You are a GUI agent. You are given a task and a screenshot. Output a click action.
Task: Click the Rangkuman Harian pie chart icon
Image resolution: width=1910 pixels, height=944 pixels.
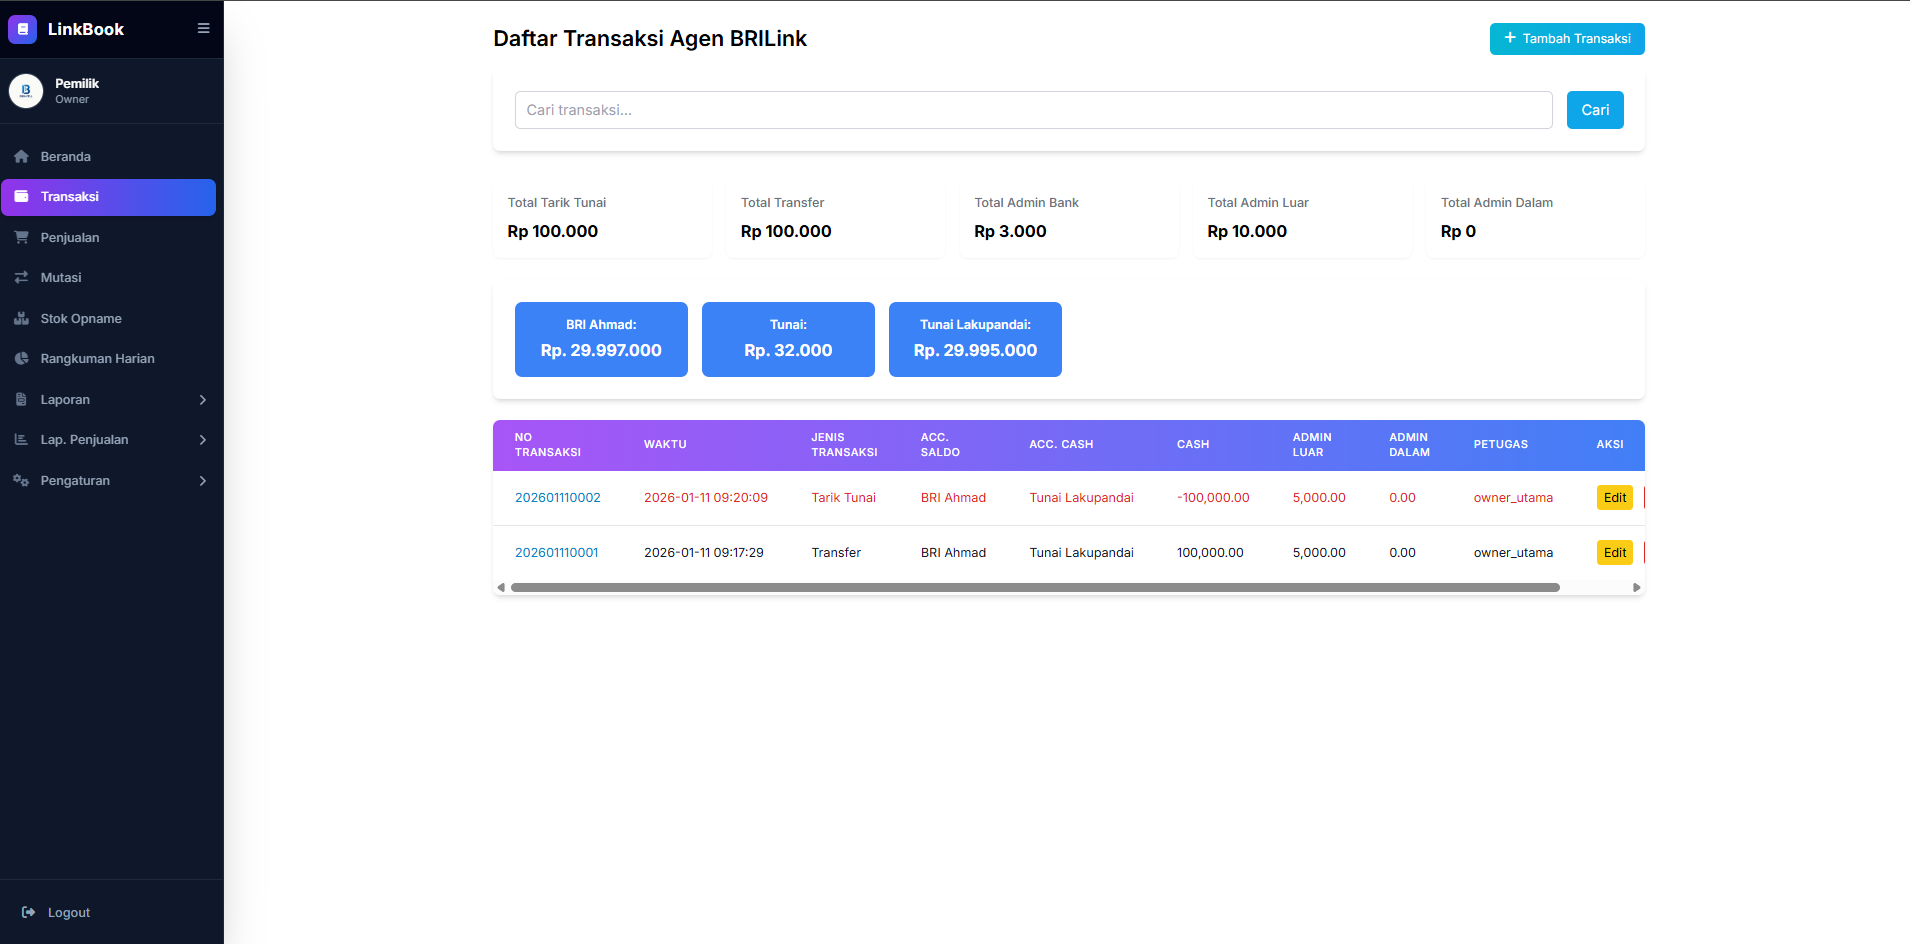[21, 359]
